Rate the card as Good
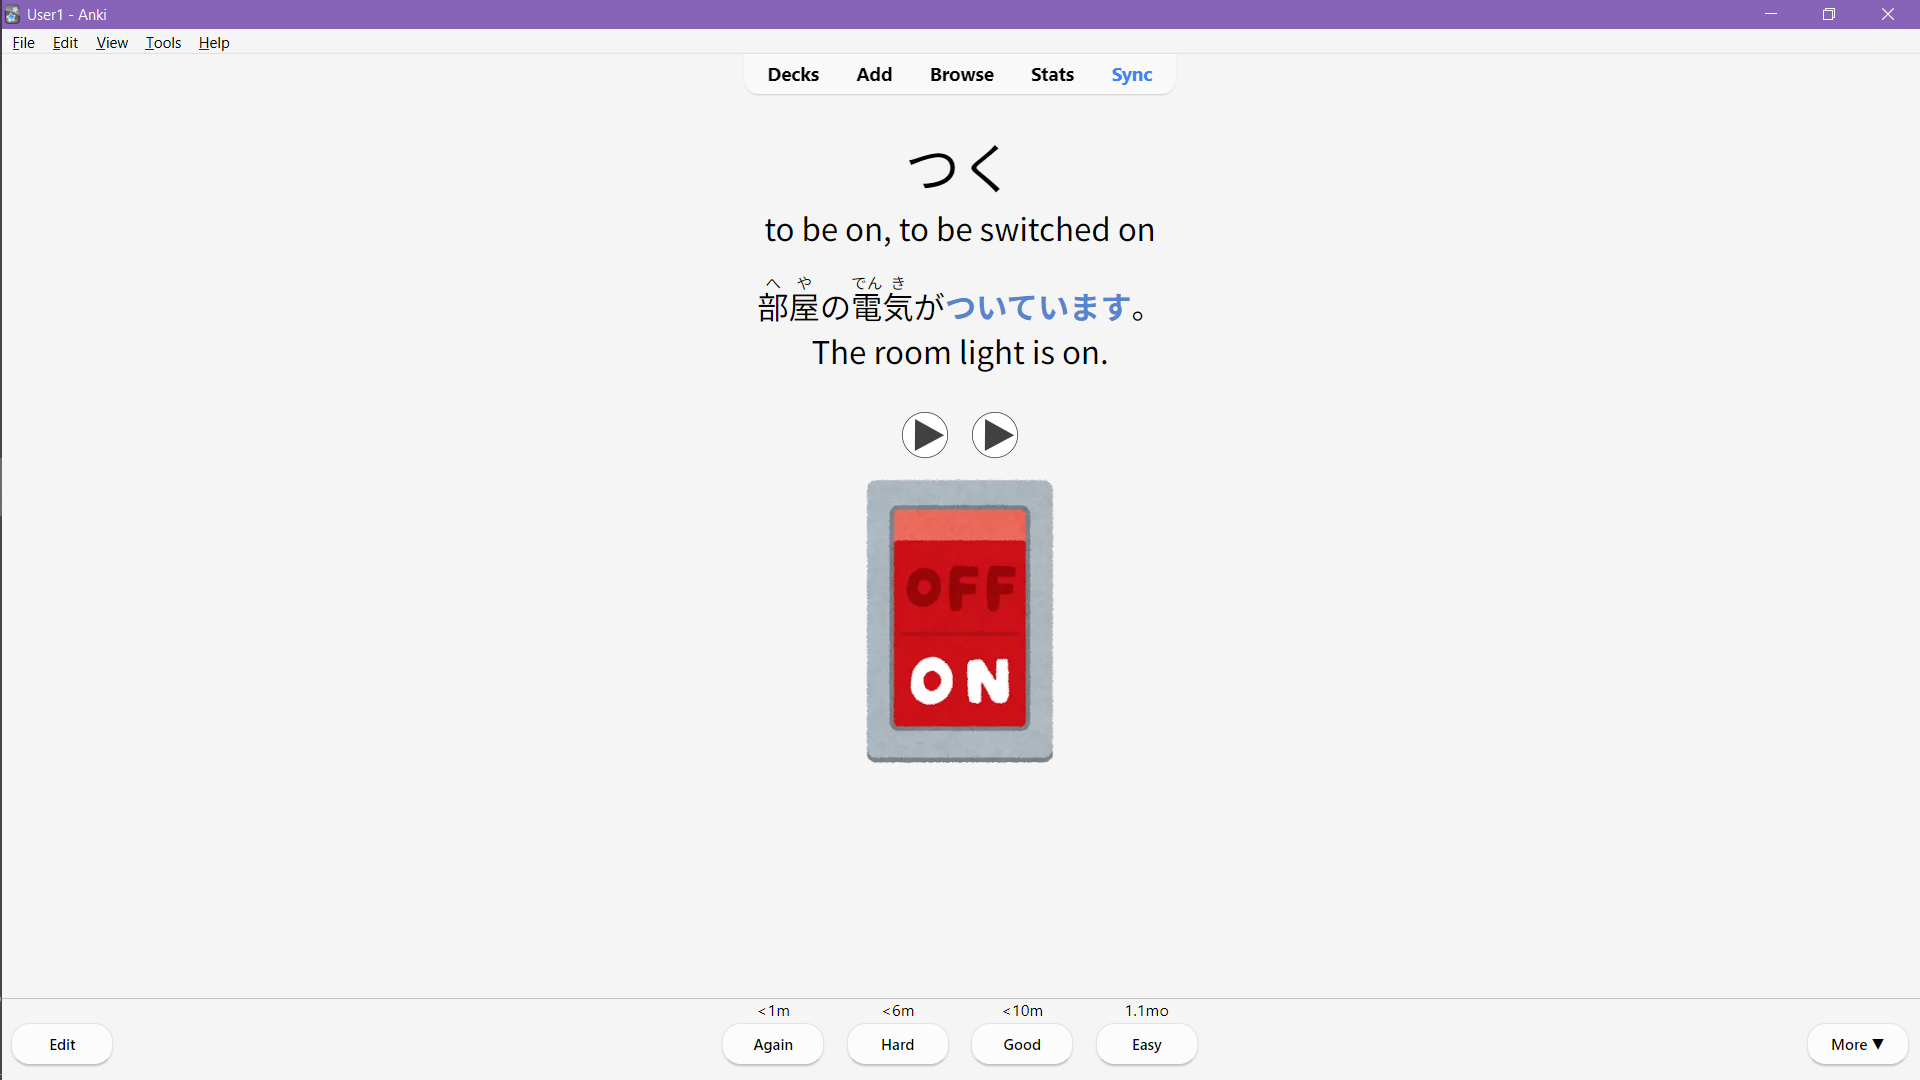The image size is (1920, 1080). pyautogui.click(x=1022, y=1044)
